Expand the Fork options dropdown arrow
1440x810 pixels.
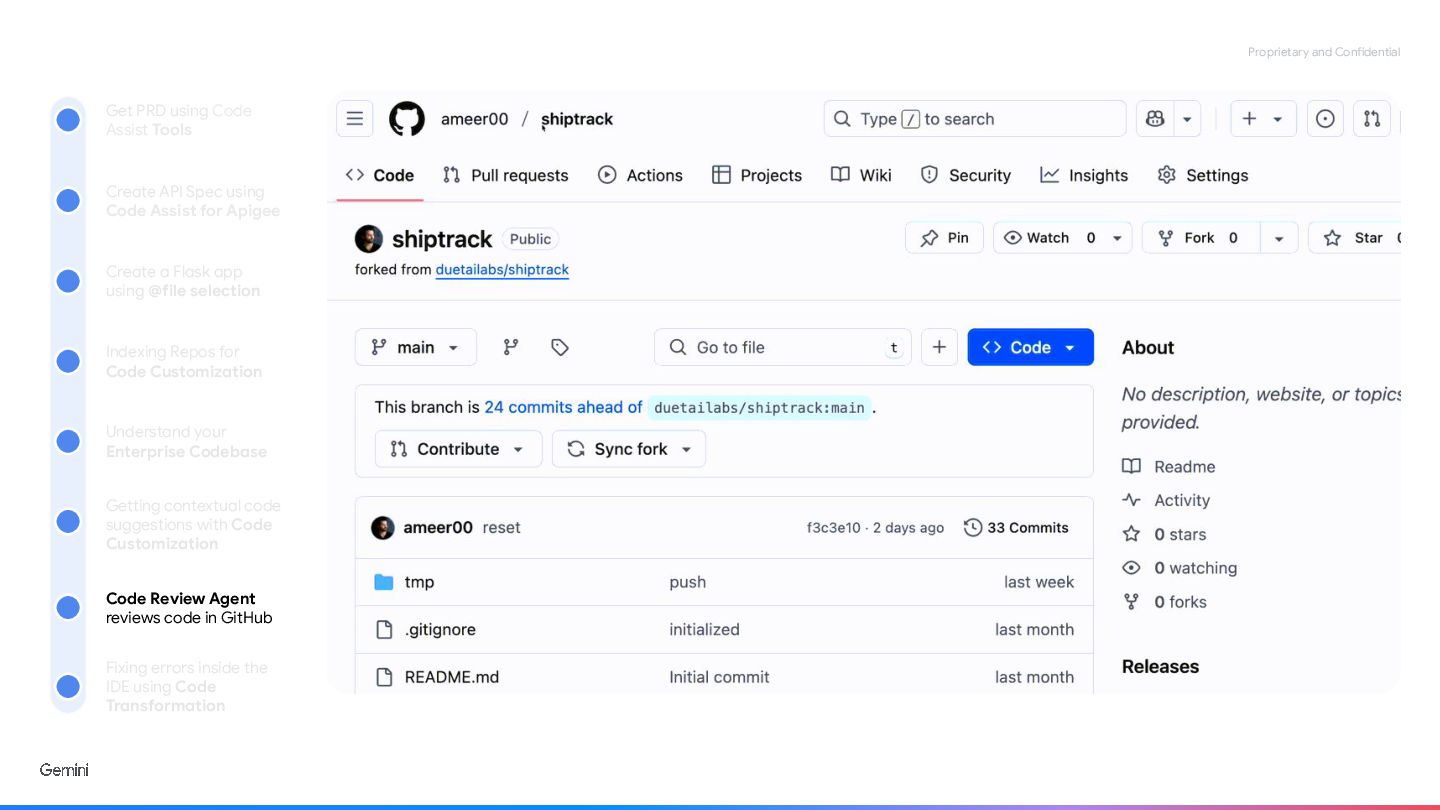[x=1279, y=238]
